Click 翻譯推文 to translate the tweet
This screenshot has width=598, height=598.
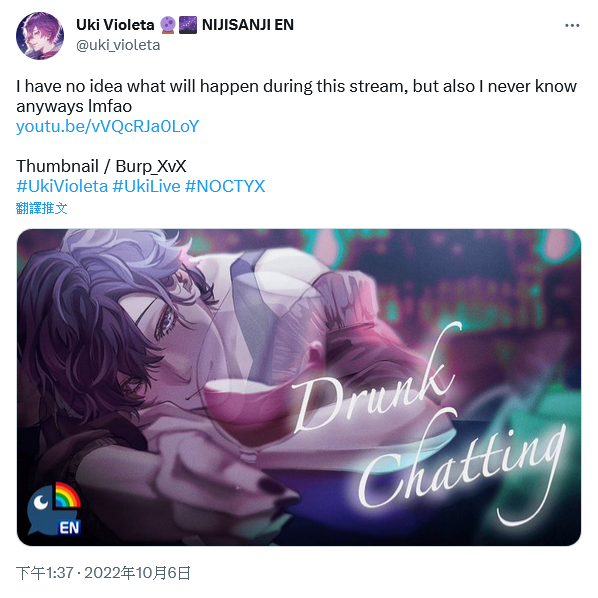click(x=42, y=208)
